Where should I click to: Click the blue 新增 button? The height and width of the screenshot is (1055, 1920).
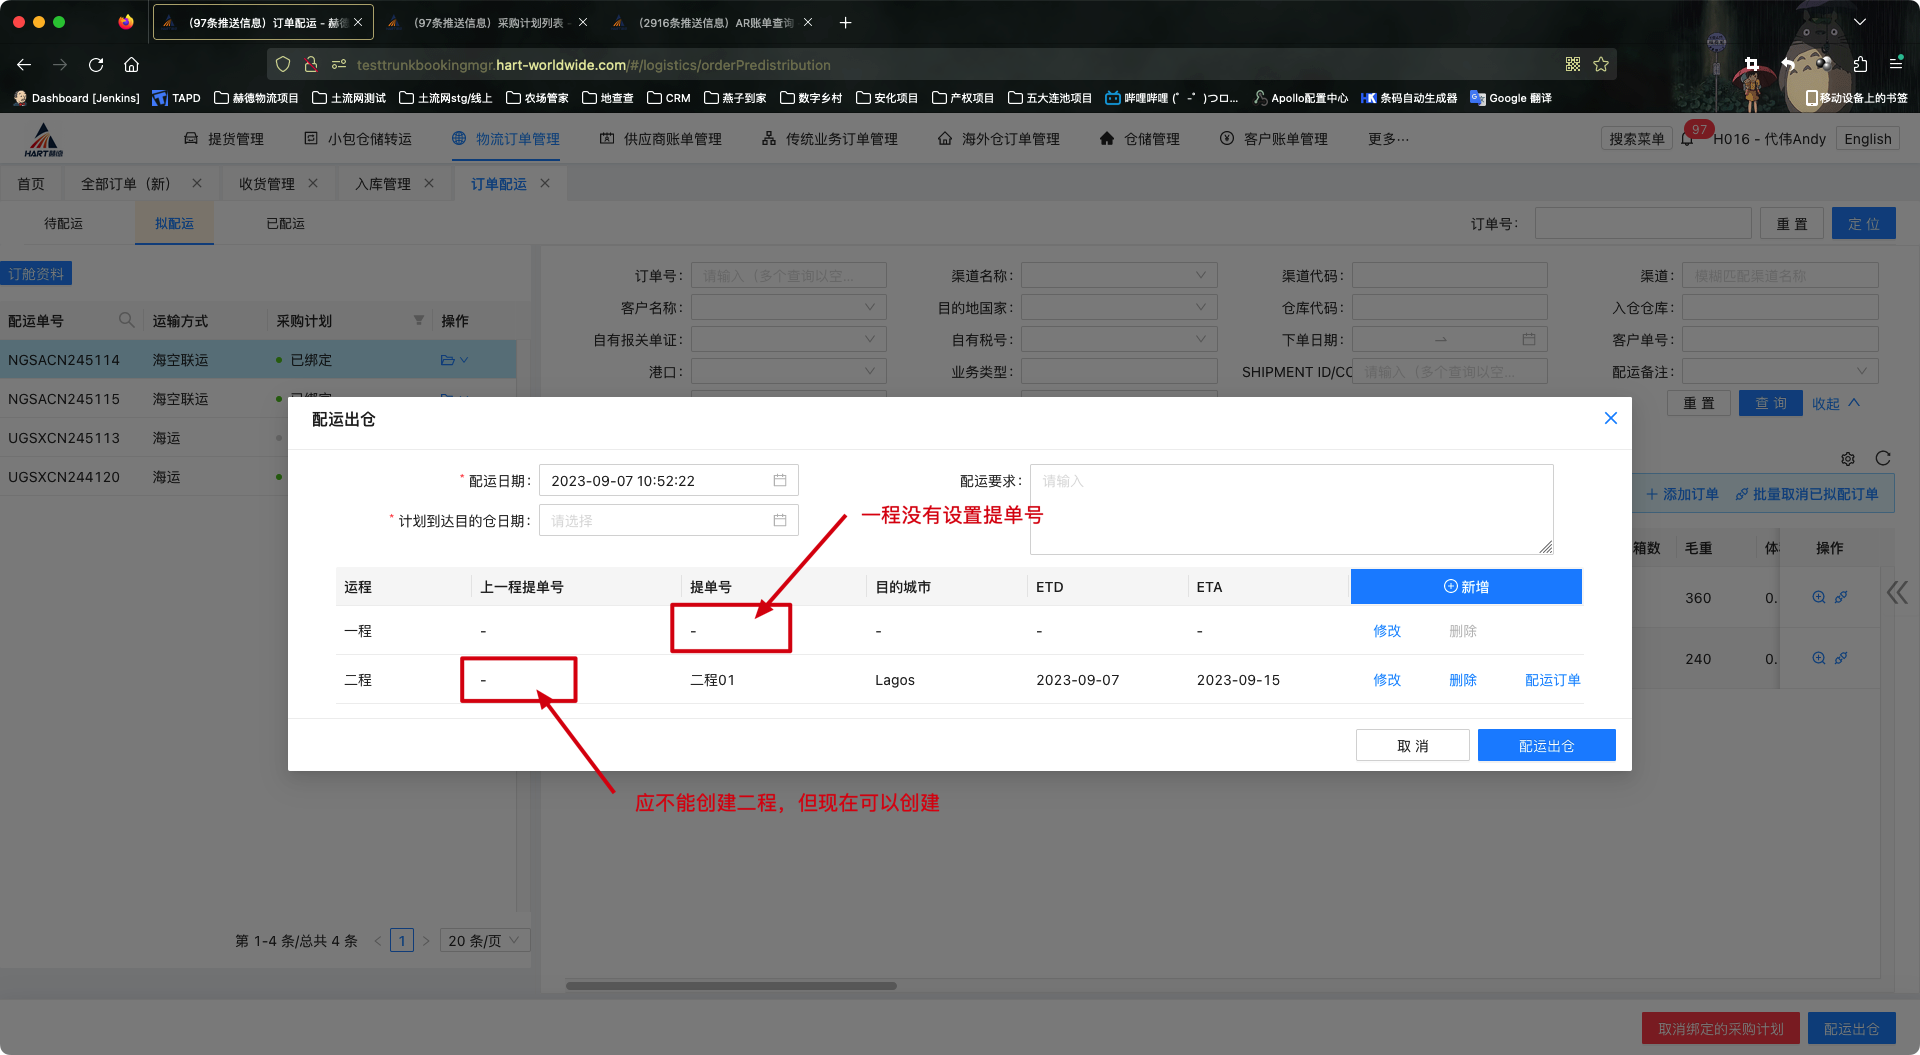tap(1465, 587)
